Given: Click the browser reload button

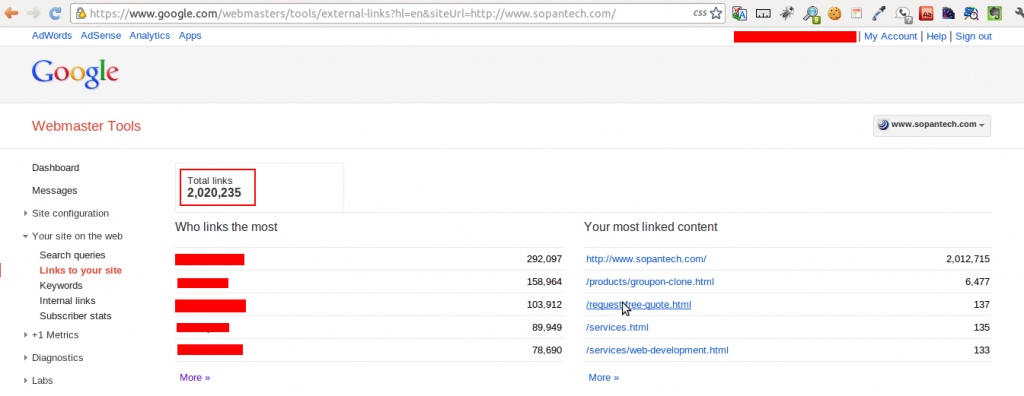Looking at the screenshot, I should [56, 12].
